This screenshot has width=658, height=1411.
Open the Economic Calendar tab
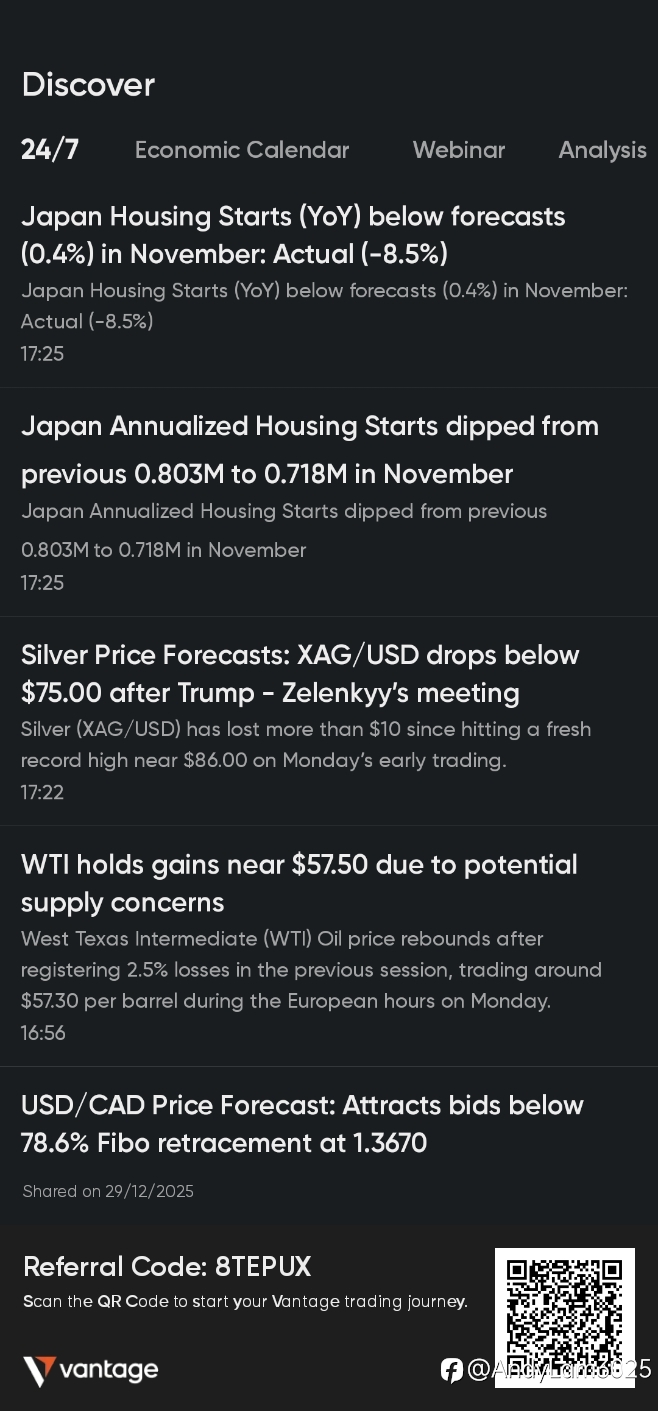(242, 150)
